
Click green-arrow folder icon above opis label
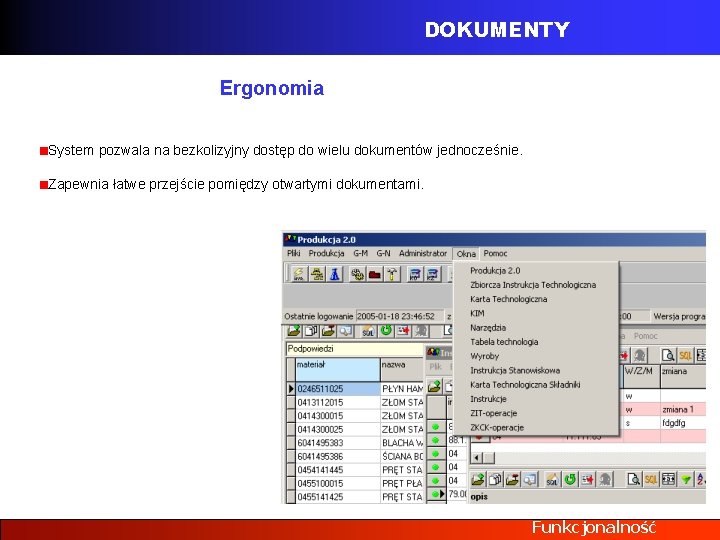point(478,479)
